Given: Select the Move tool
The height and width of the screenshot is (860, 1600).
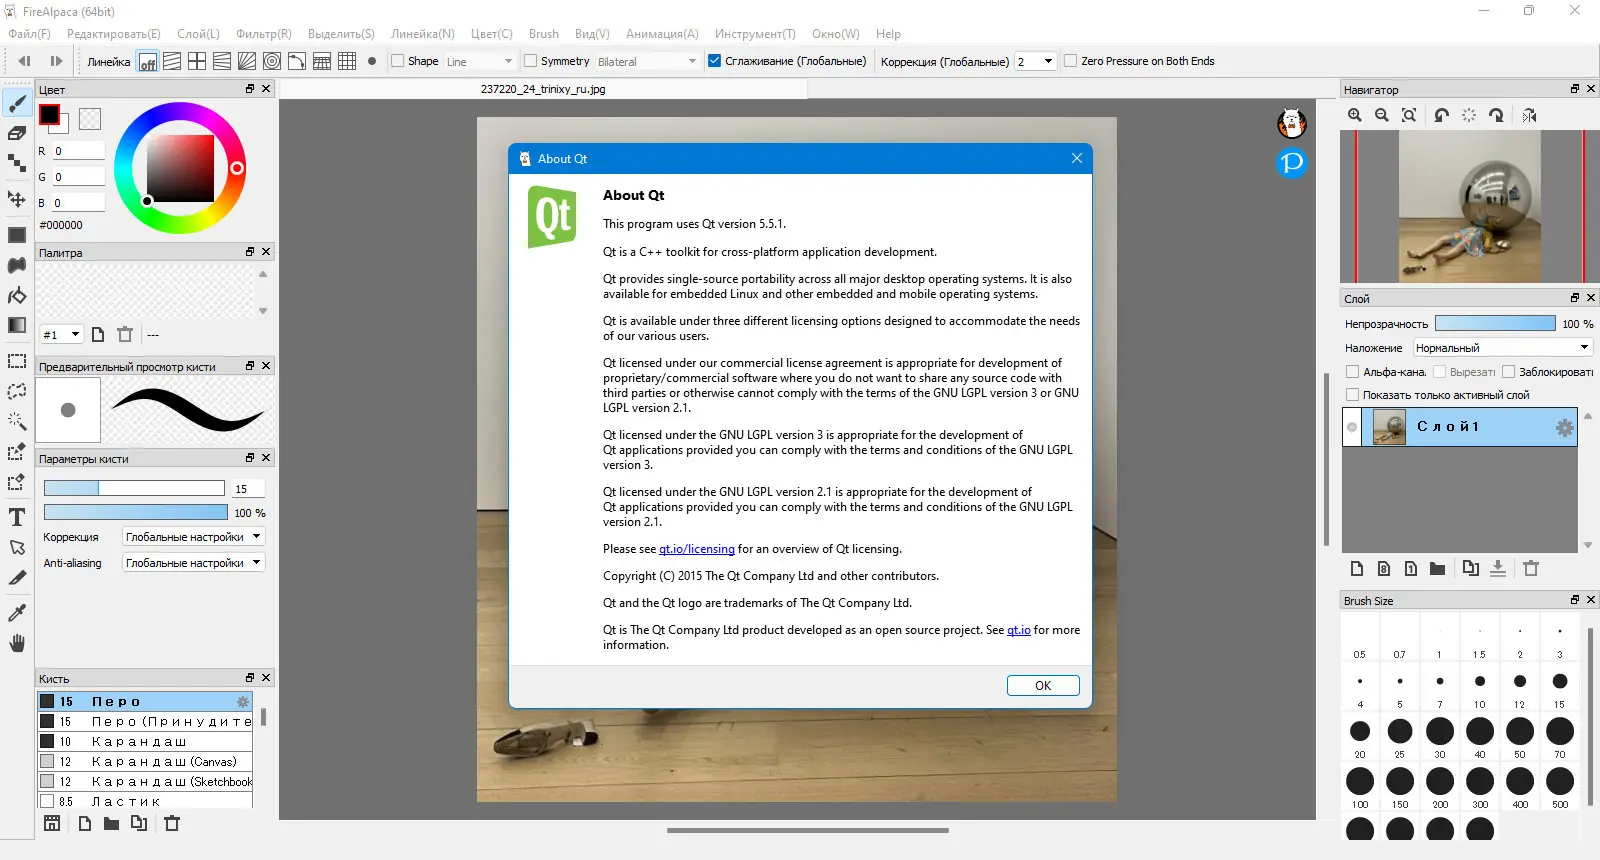Looking at the screenshot, I should pyautogui.click(x=17, y=199).
